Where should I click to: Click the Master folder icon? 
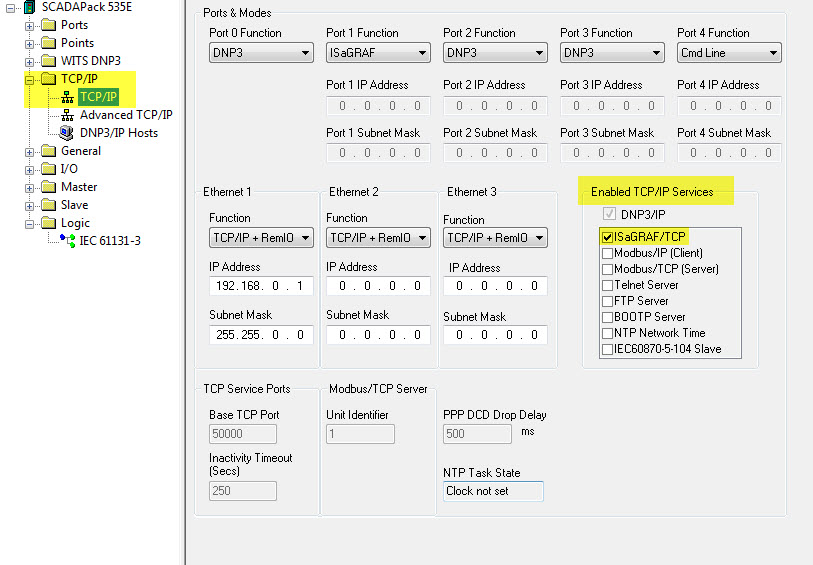pyautogui.click(x=49, y=187)
